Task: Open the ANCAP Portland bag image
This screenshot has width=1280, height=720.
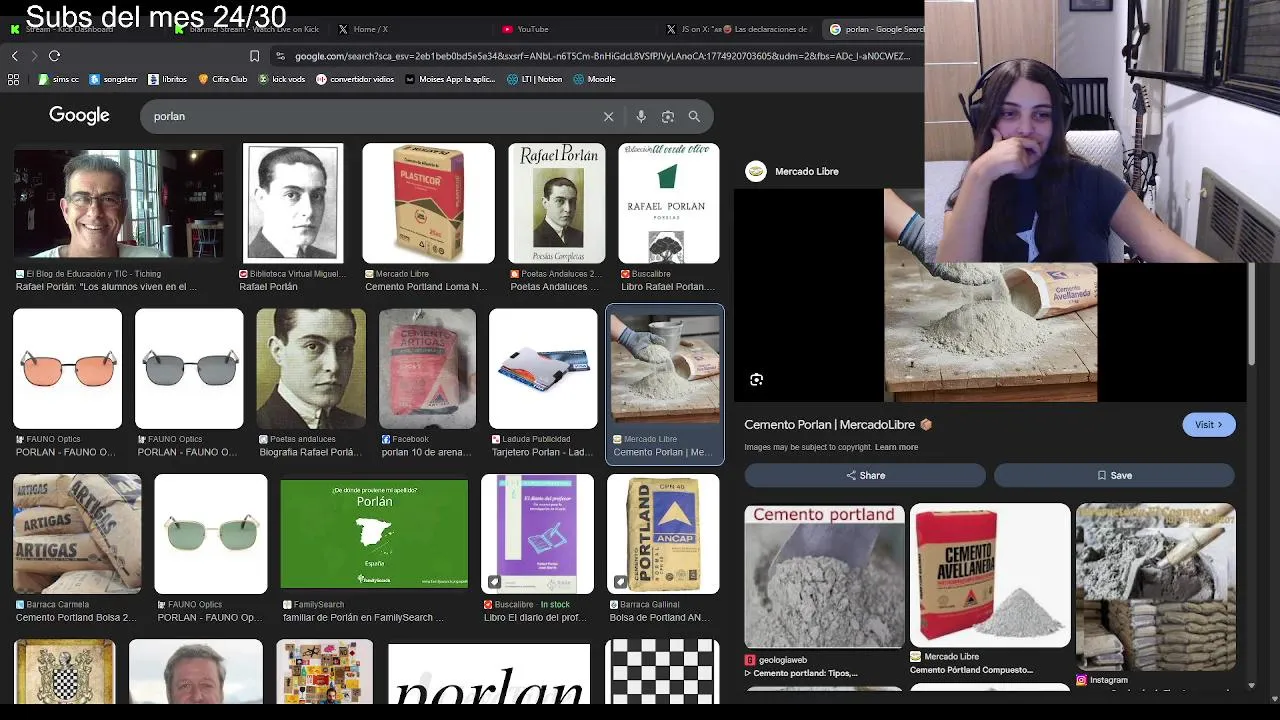Action: point(663,534)
